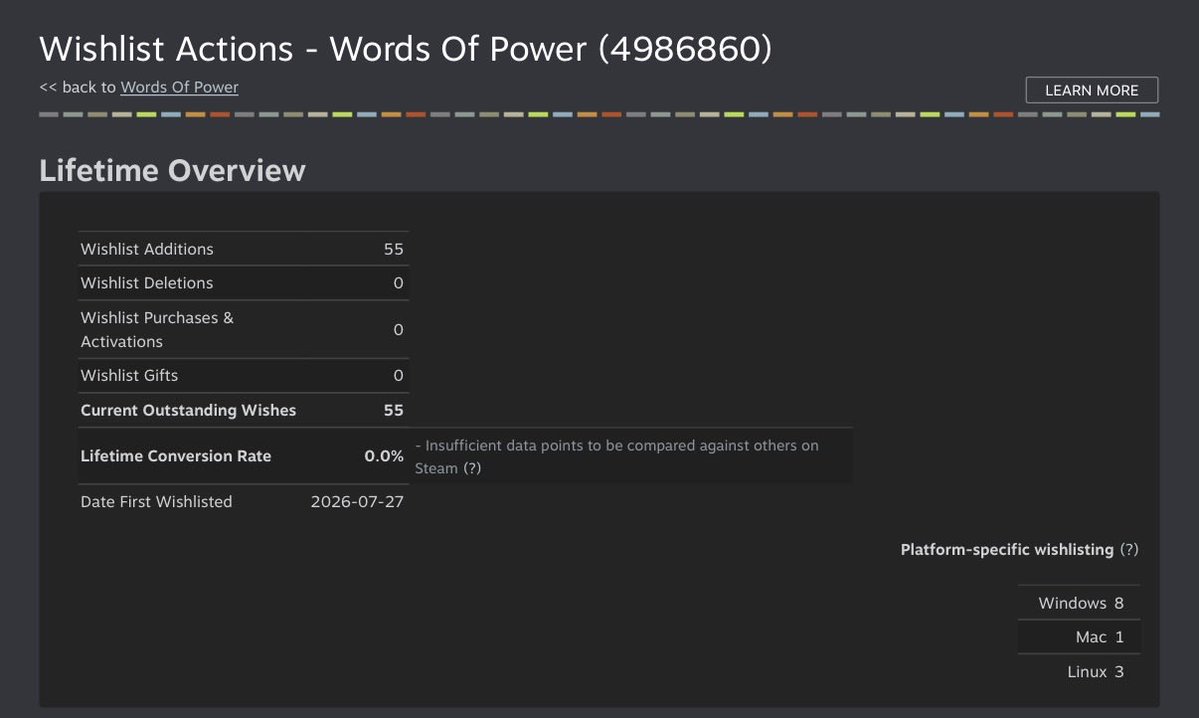Click the (?) next to Platform-specific wishlisting
1199x718 pixels.
click(x=1129, y=550)
